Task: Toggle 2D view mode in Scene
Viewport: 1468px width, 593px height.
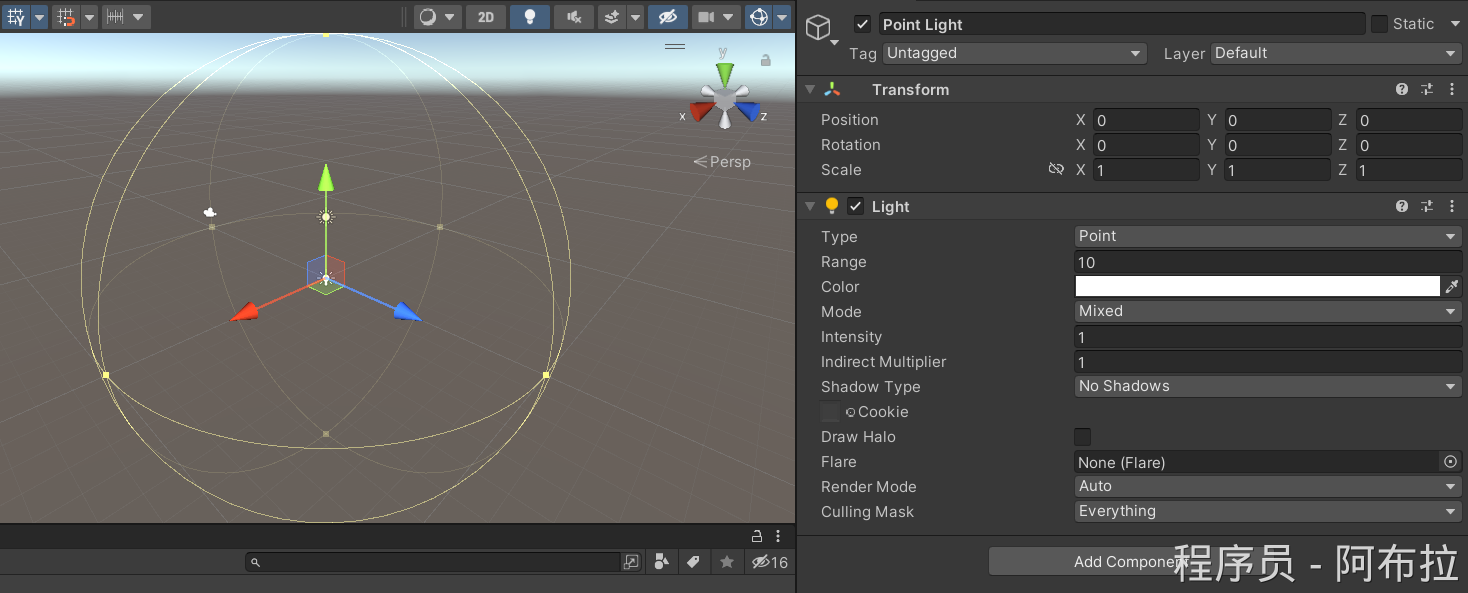Action: click(485, 17)
